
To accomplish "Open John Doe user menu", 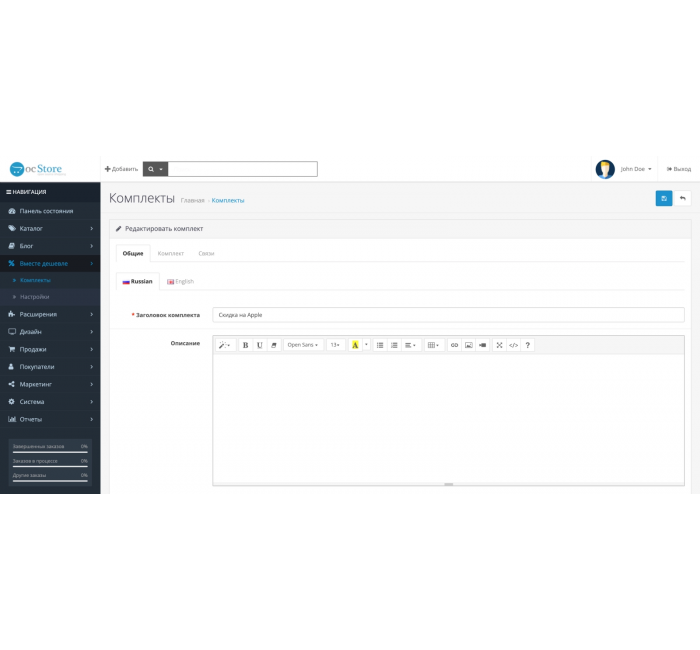I will (x=636, y=169).
